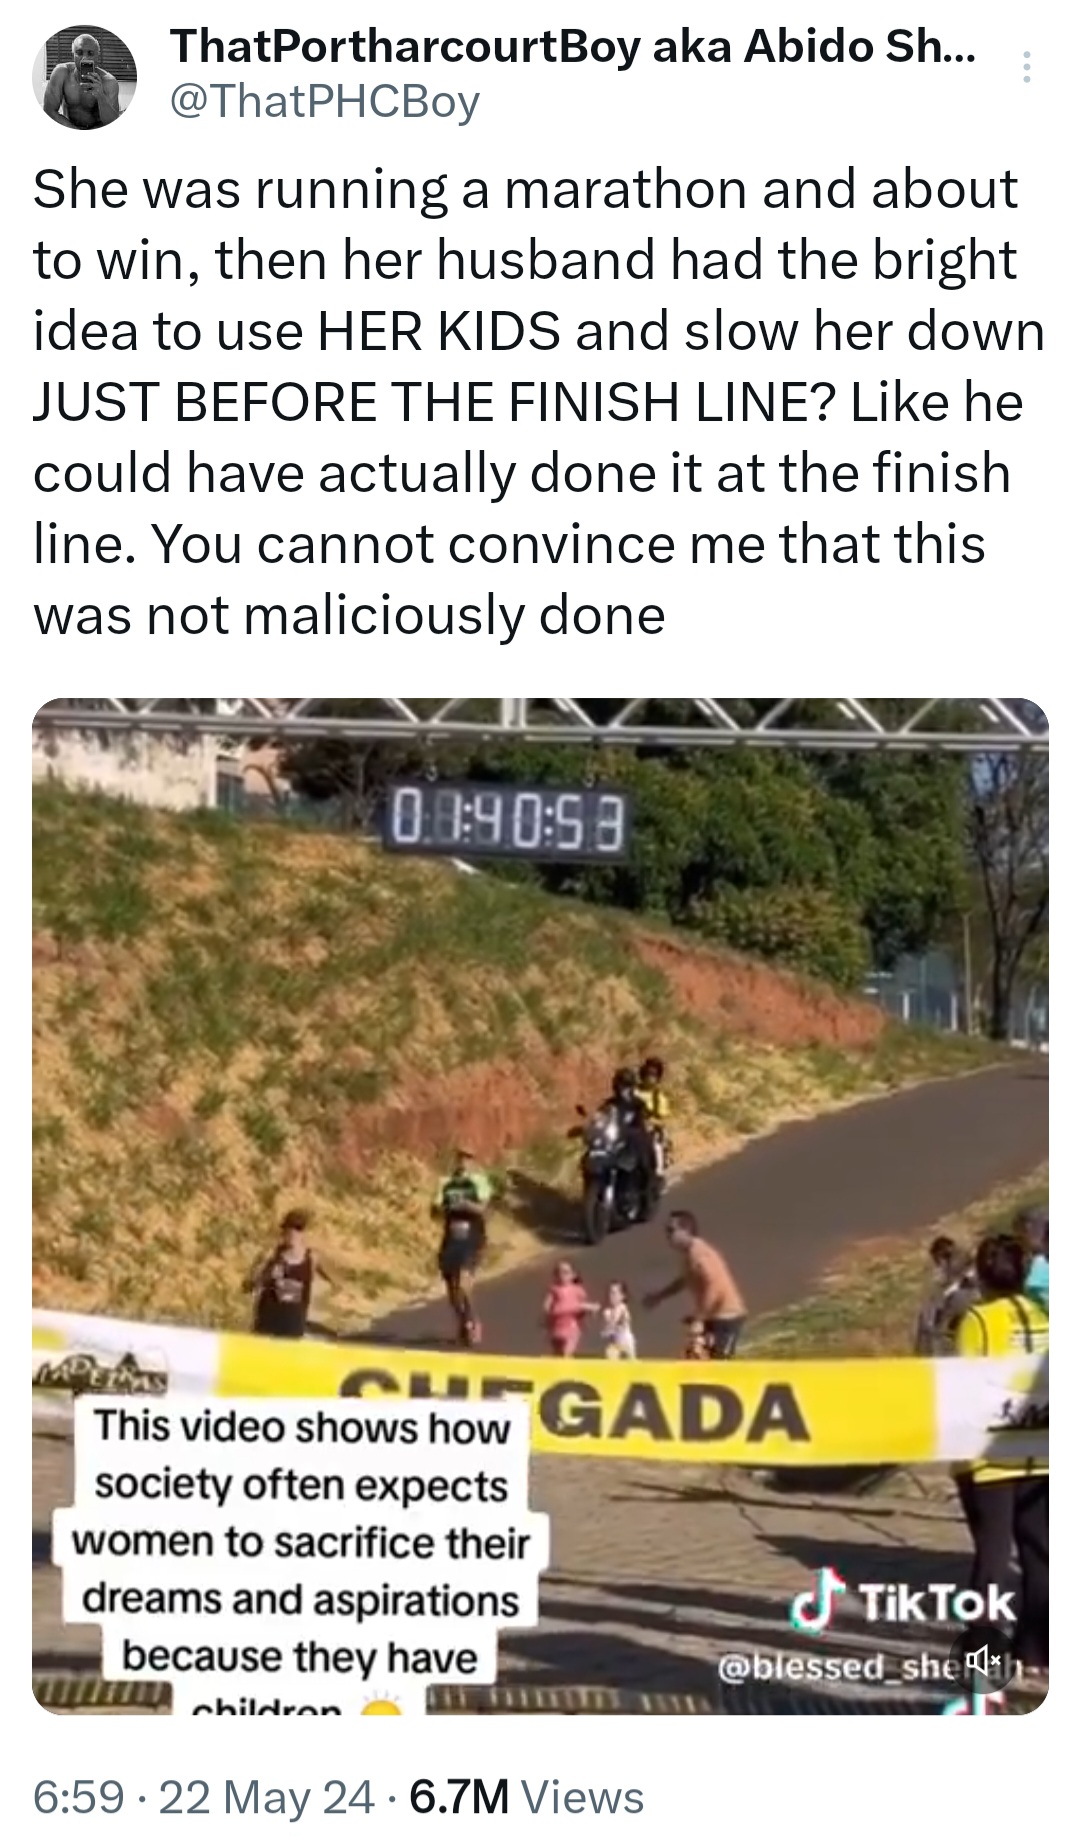Play the embedded marathon video
The width and height of the screenshot is (1080, 1836).
click(540, 1206)
